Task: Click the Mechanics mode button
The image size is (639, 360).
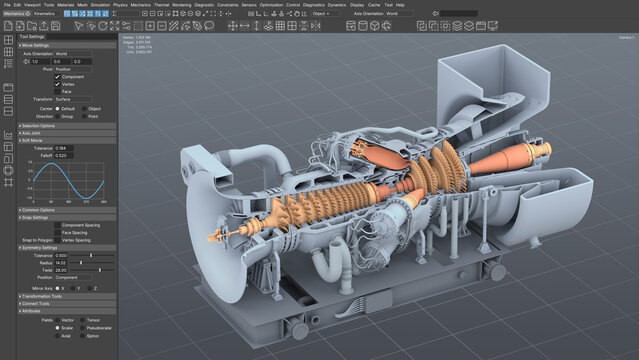Action: point(17,13)
